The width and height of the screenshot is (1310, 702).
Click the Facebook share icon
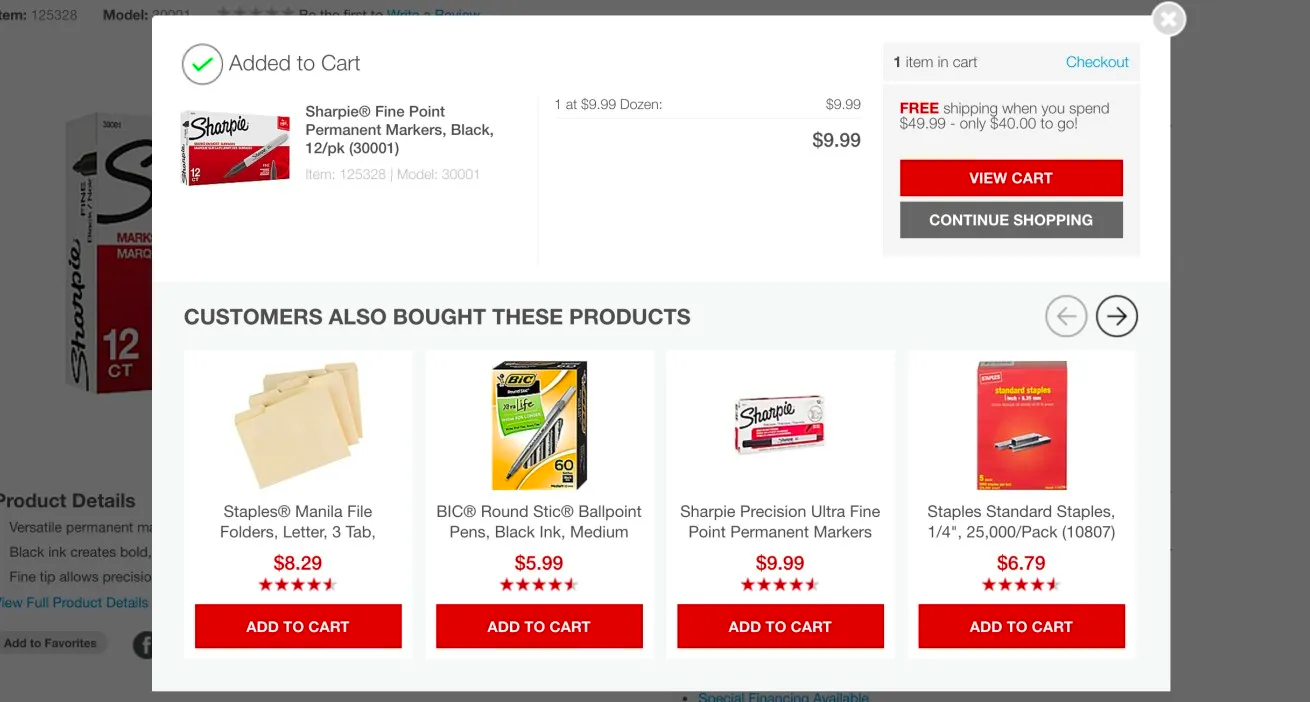coord(144,645)
